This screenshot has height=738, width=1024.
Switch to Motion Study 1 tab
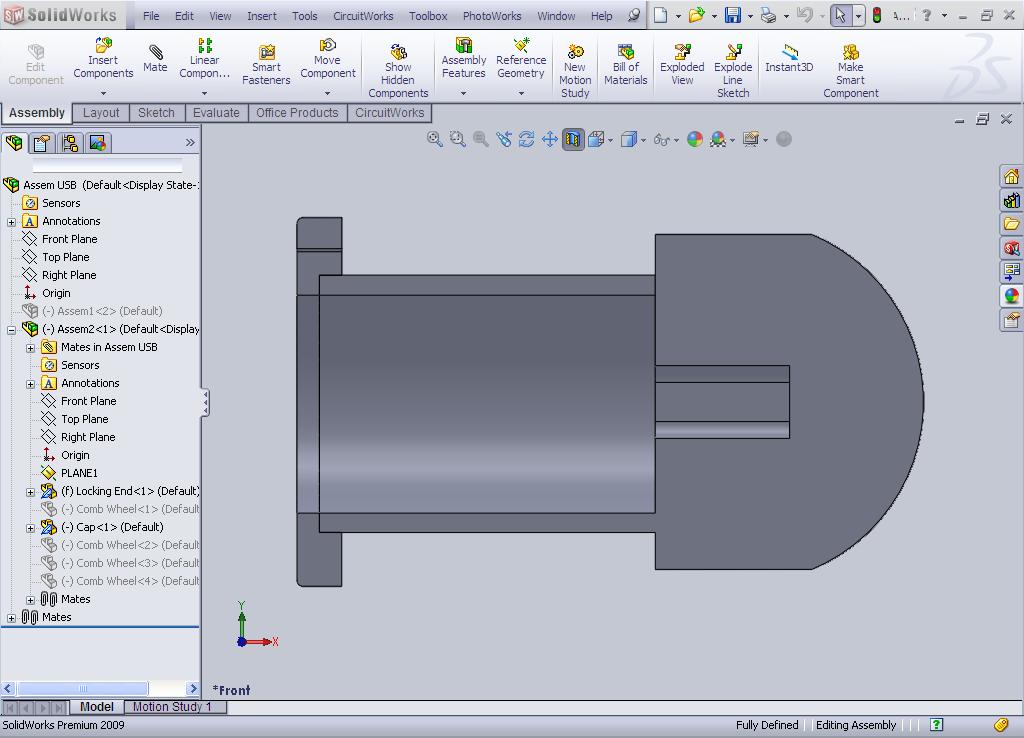click(172, 707)
